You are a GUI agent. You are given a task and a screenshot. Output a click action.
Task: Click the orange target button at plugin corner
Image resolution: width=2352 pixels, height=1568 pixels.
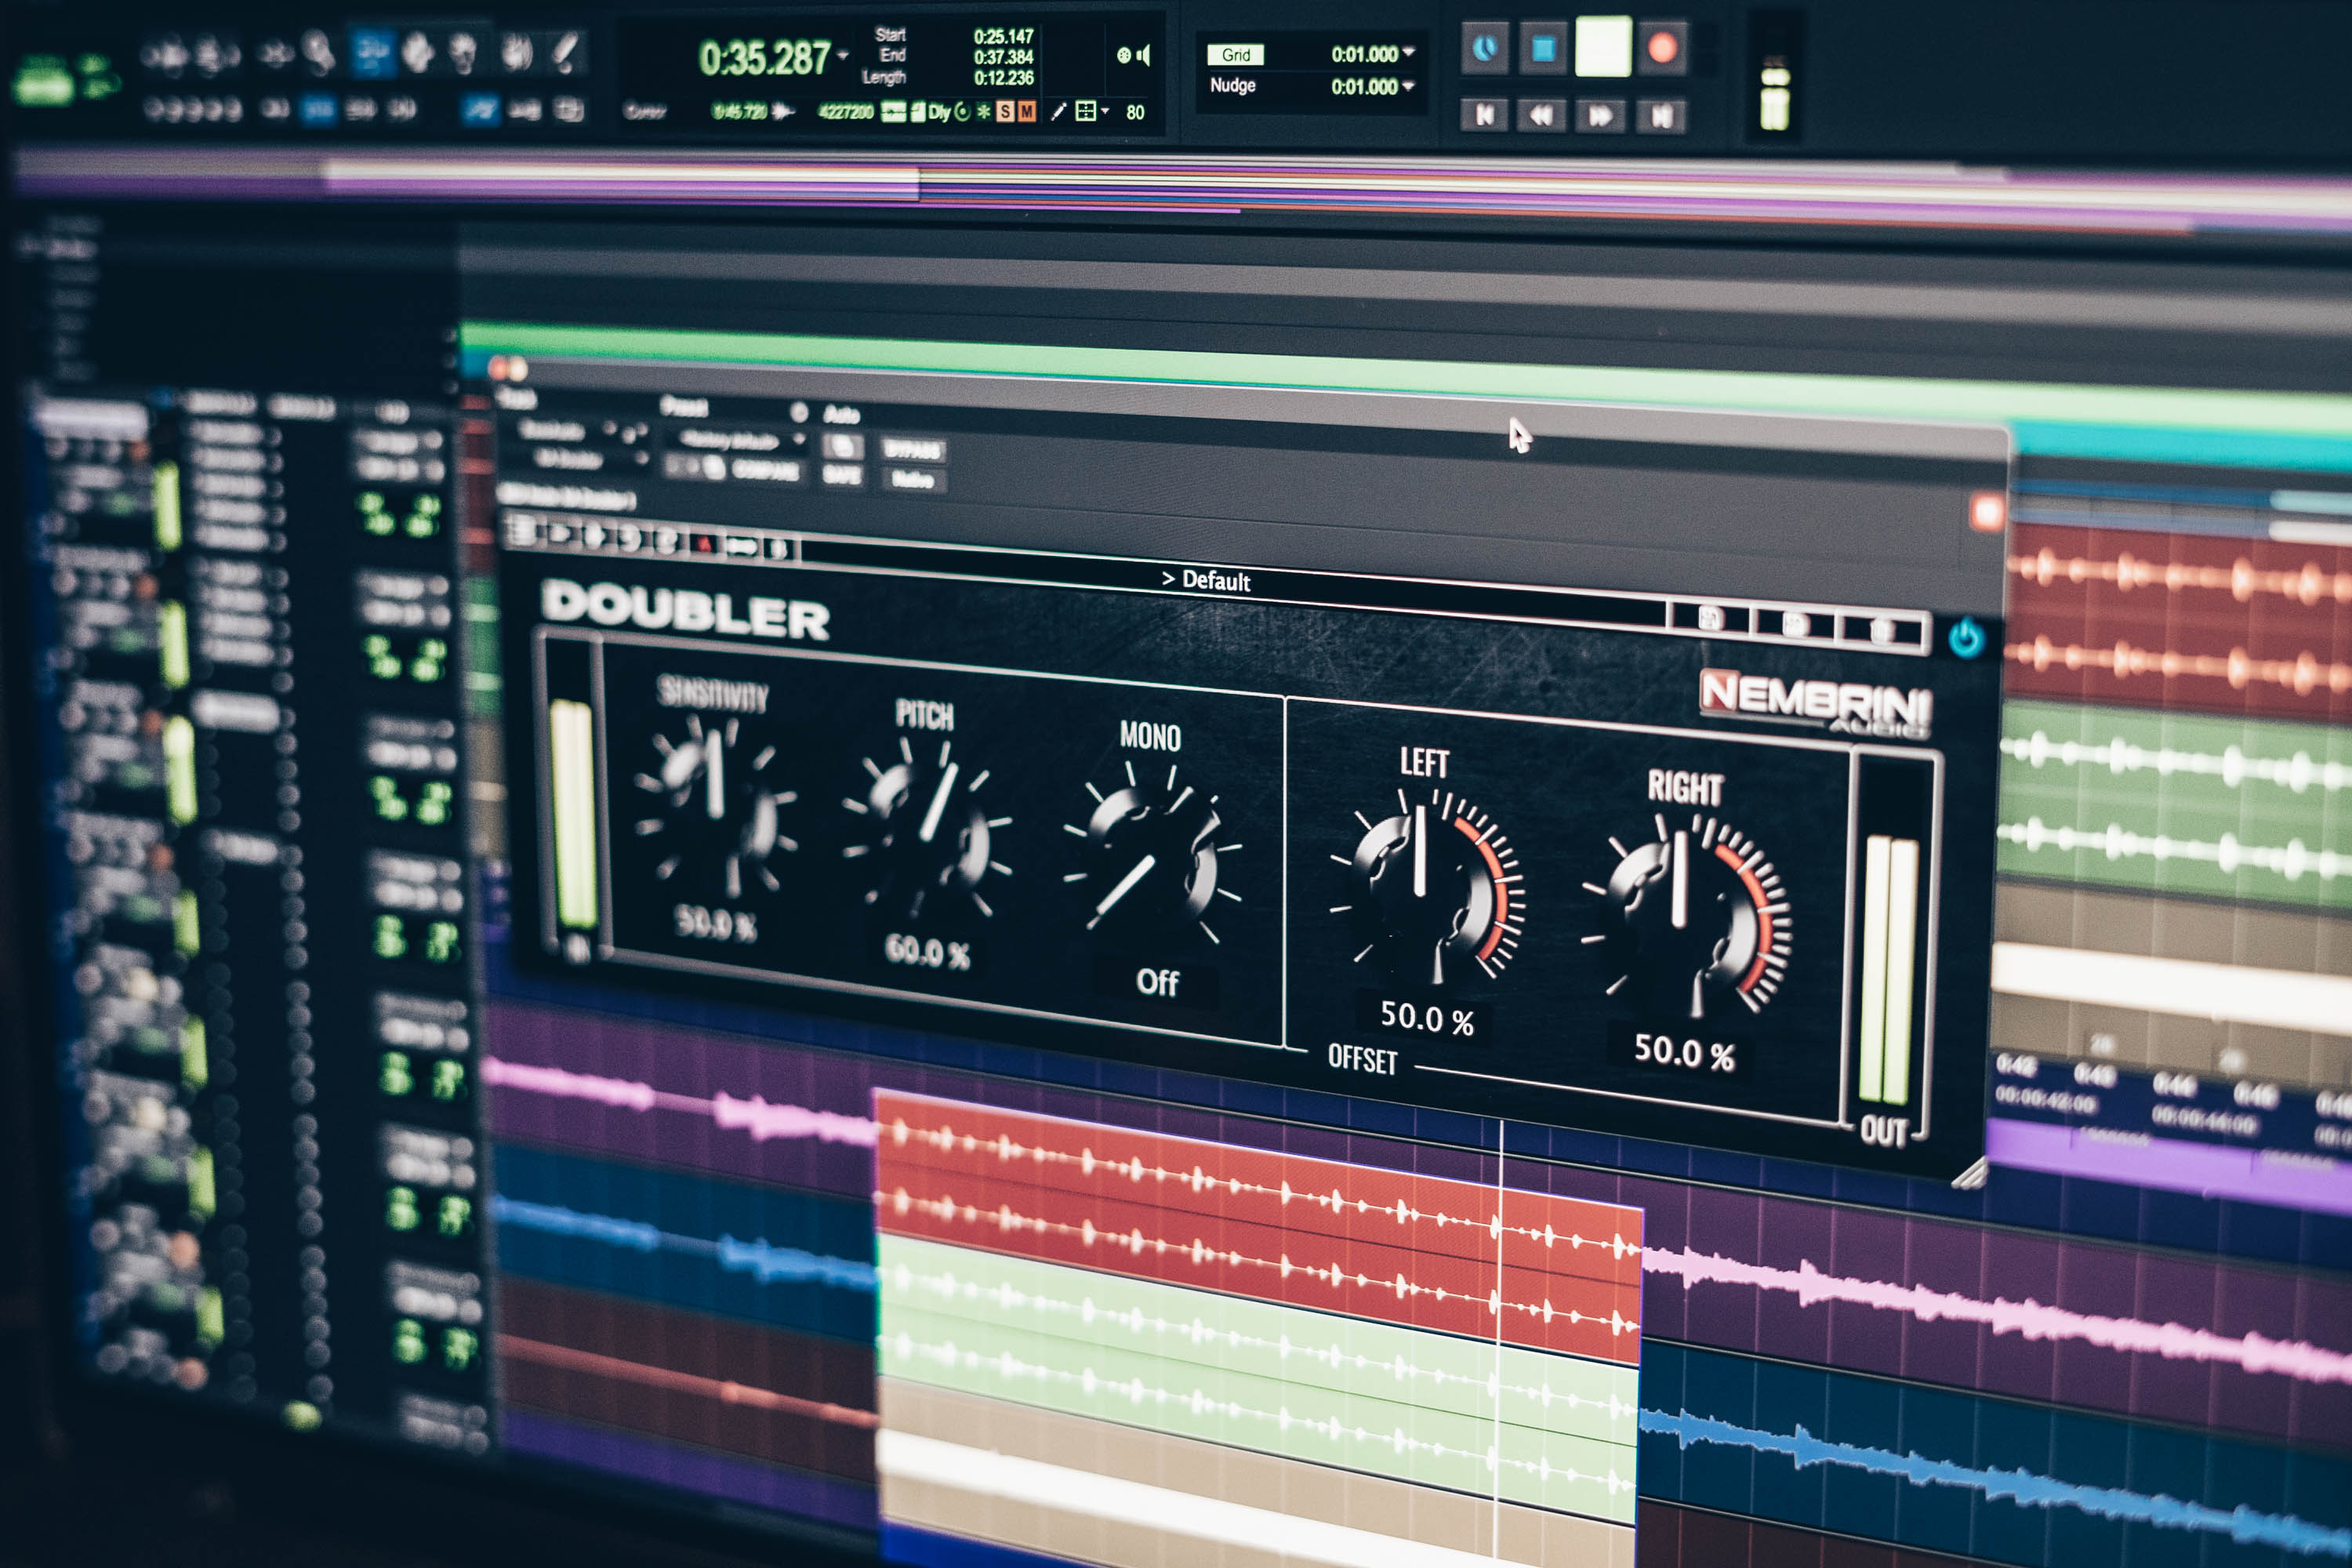click(1985, 513)
